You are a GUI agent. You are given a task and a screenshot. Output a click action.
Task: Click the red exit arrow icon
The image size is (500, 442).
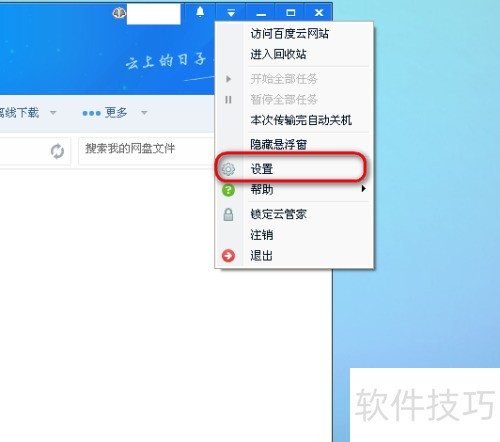point(228,256)
